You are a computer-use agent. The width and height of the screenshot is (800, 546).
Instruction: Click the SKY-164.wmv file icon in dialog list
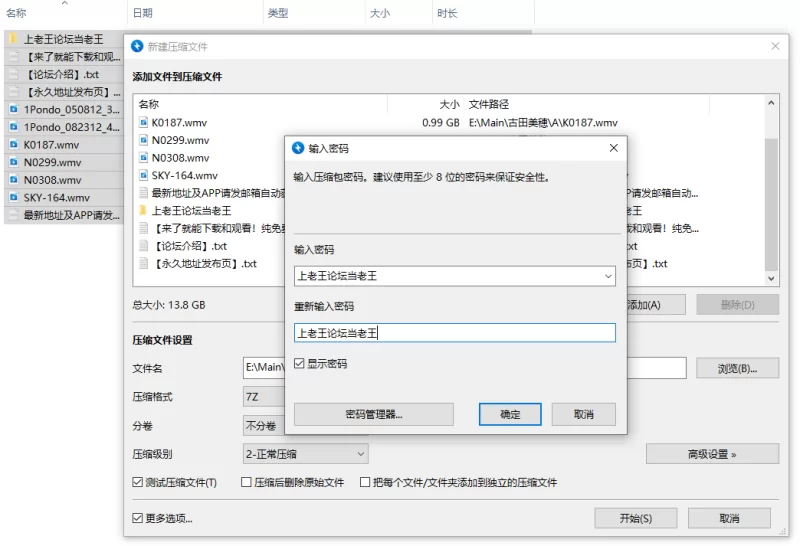(144, 176)
